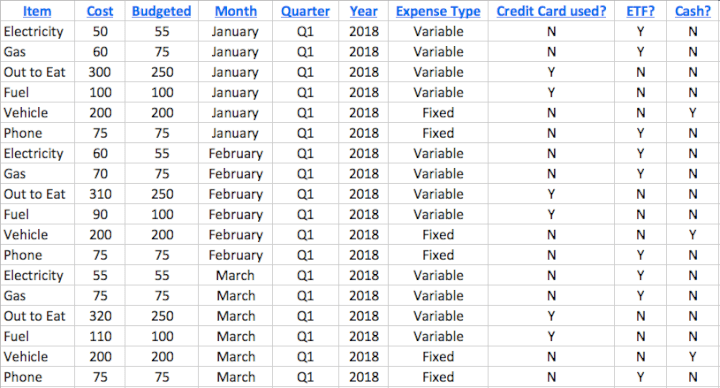Select Credit Card Y in January Out to Eat row
720x388 pixels.
(551, 72)
